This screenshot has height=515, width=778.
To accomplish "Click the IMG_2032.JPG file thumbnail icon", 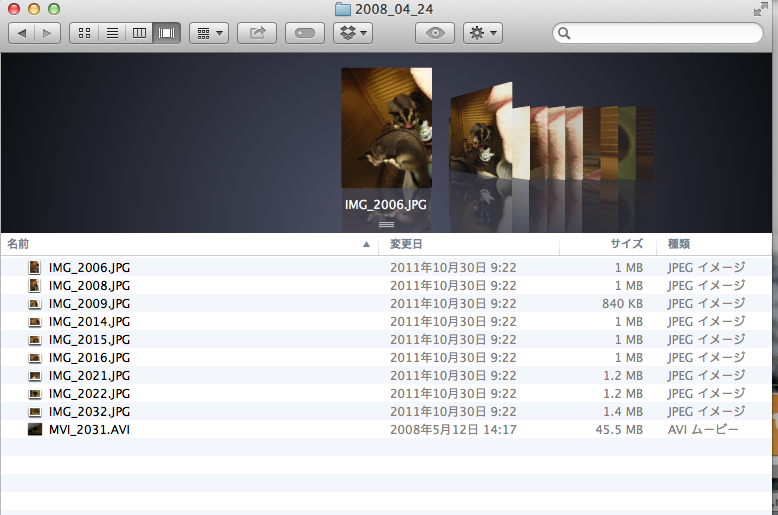I will 35,412.
